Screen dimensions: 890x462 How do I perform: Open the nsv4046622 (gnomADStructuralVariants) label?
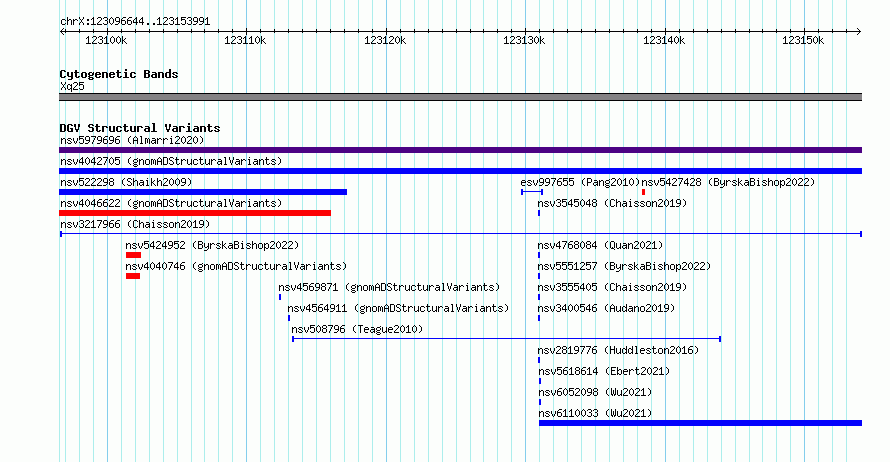click(x=171, y=203)
